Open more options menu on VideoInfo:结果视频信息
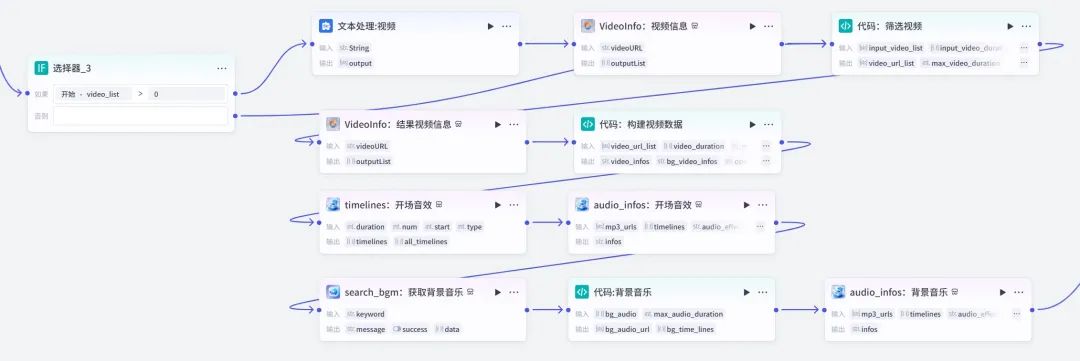1080x361 pixels. pyautogui.click(x=514, y=125)
